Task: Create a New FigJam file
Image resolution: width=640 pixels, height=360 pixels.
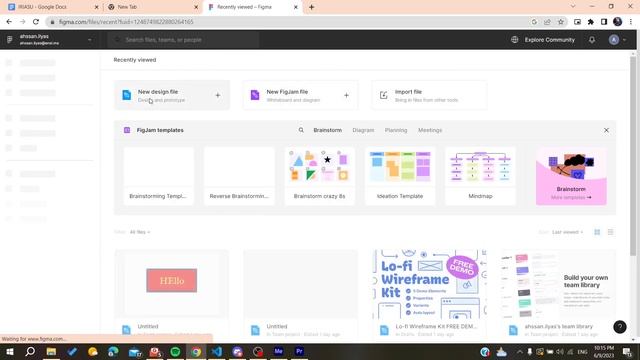Action: point(300,95)
